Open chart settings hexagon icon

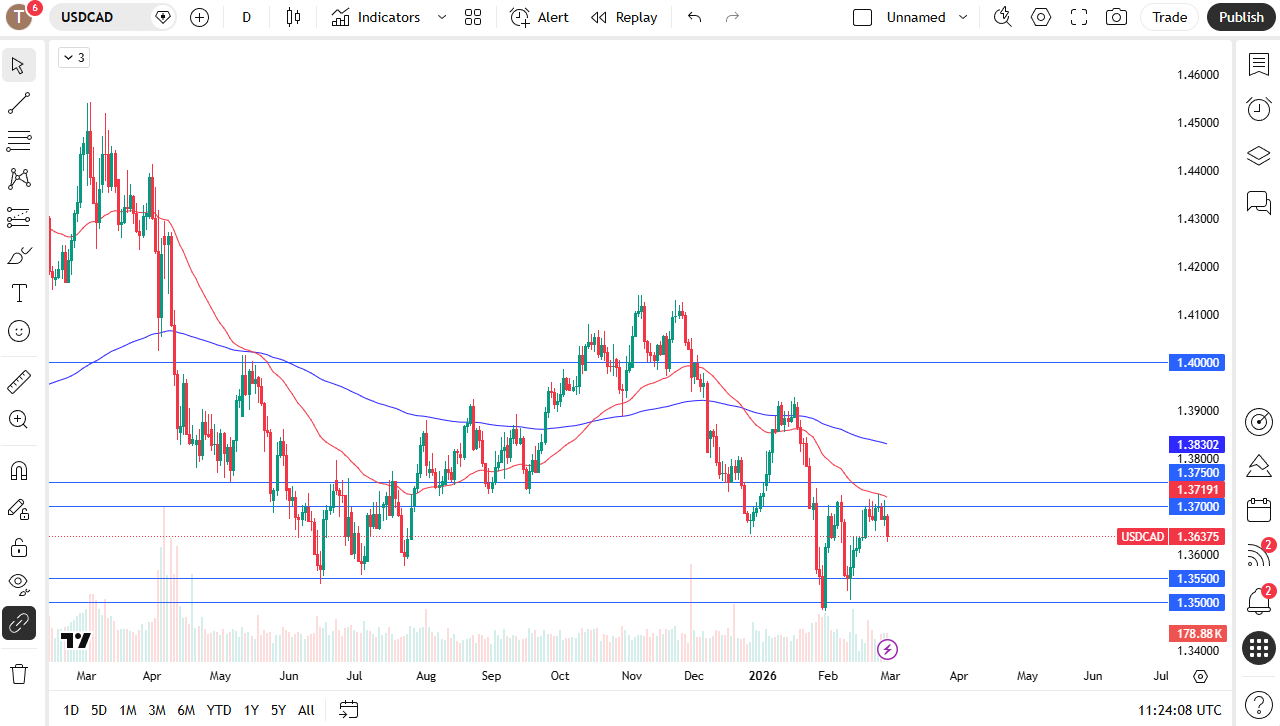[x=1041, y=17]
